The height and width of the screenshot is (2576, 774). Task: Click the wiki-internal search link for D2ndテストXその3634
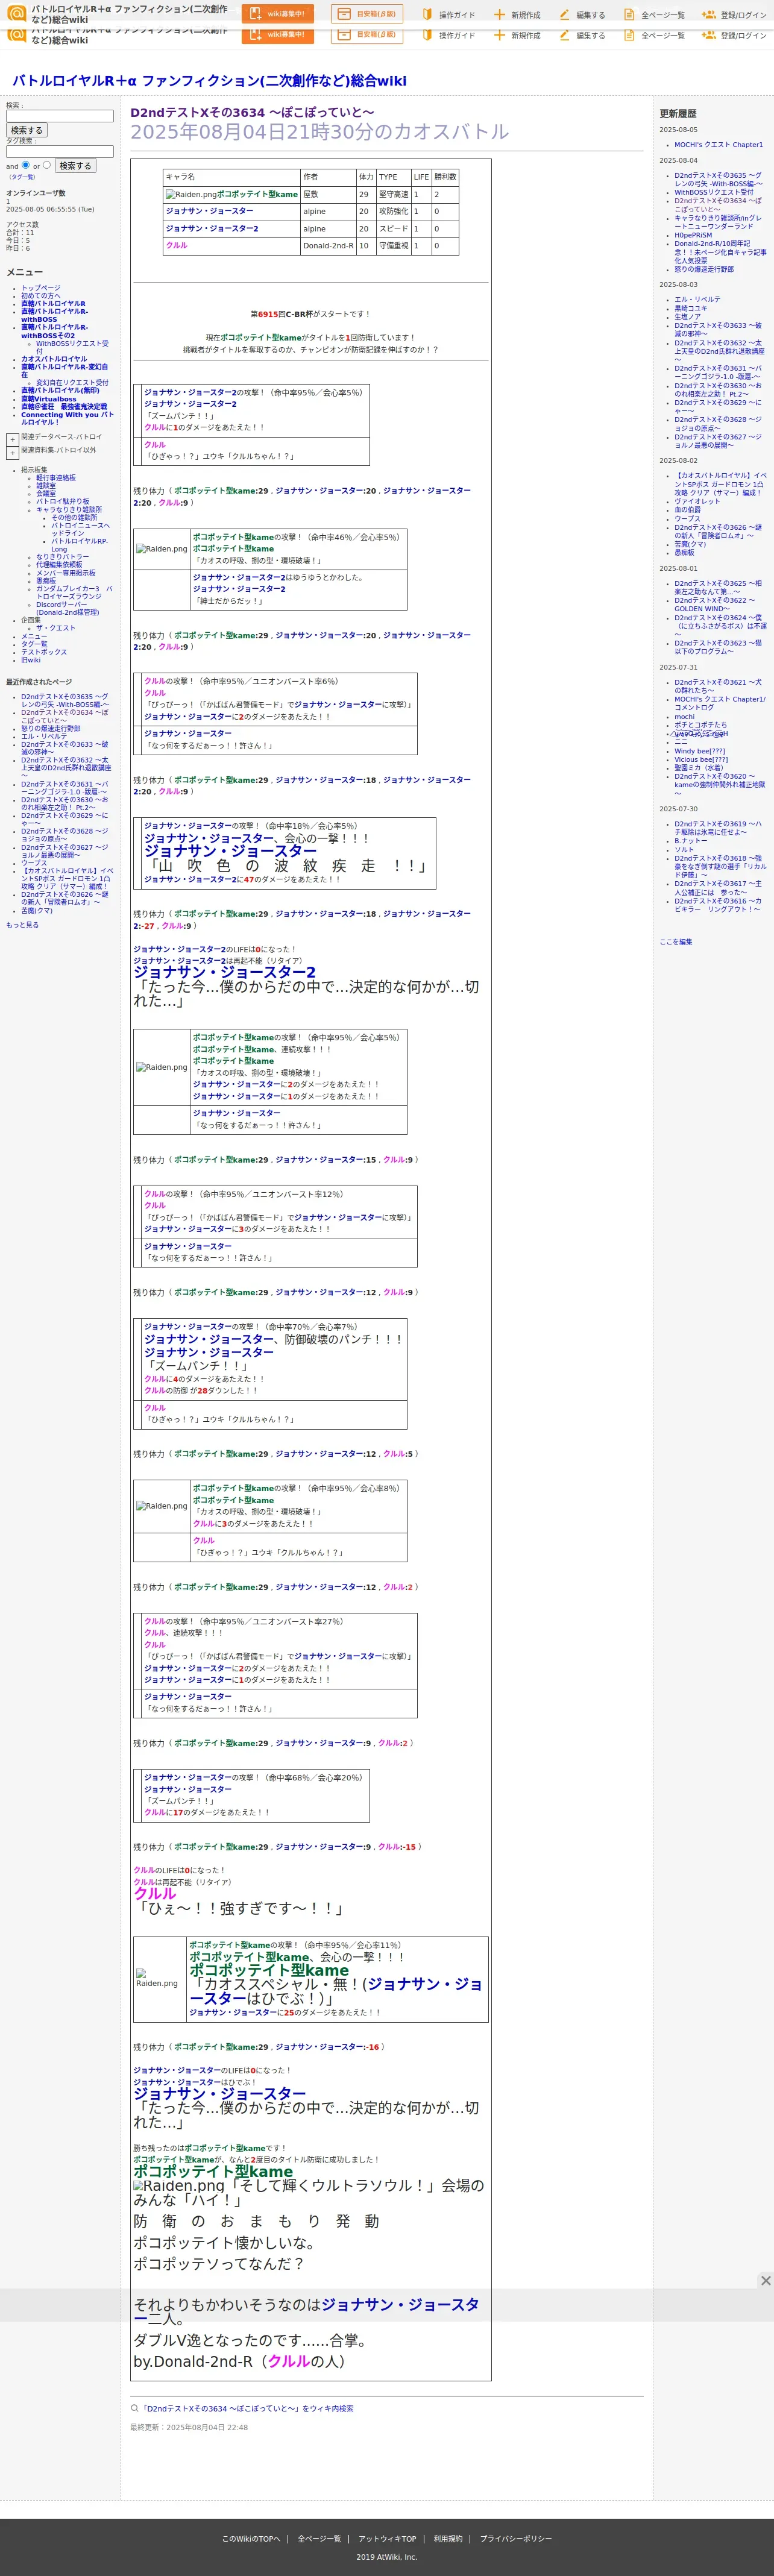(x=248, y=2409)
